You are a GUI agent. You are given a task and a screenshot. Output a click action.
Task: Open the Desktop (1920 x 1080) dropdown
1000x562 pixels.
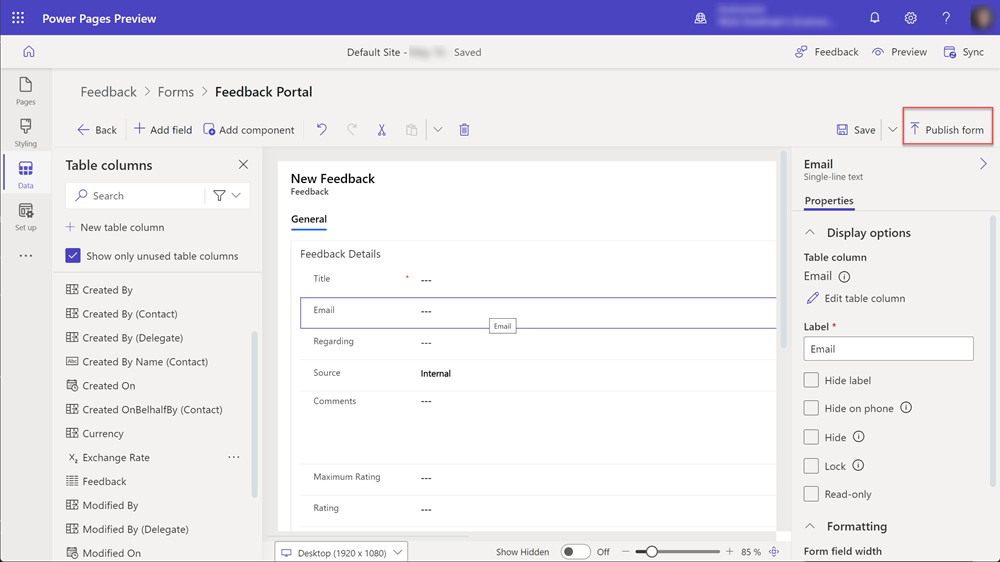tap(341, 552)
